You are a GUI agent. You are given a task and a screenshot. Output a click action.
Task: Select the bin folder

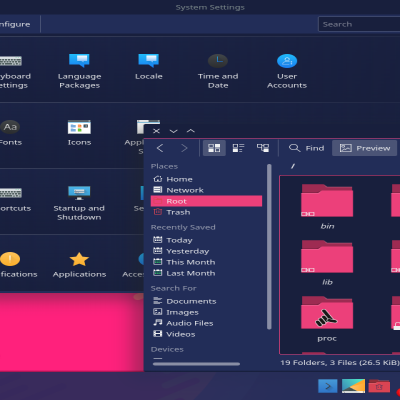click(327, 207)
